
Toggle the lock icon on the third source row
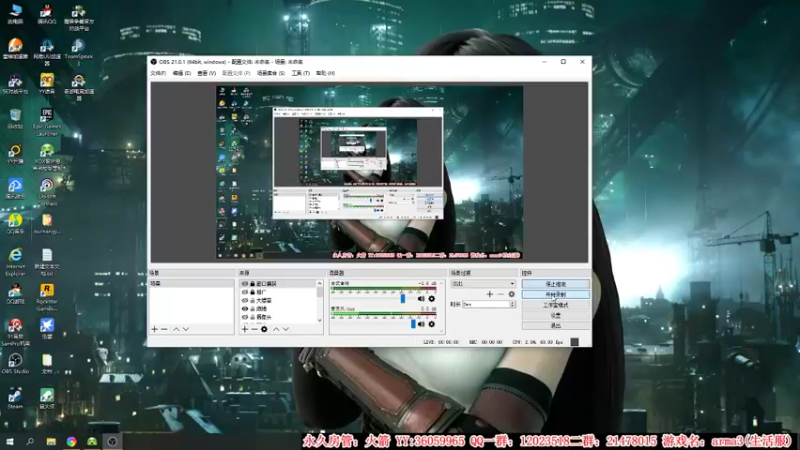(x=252, y=300)
